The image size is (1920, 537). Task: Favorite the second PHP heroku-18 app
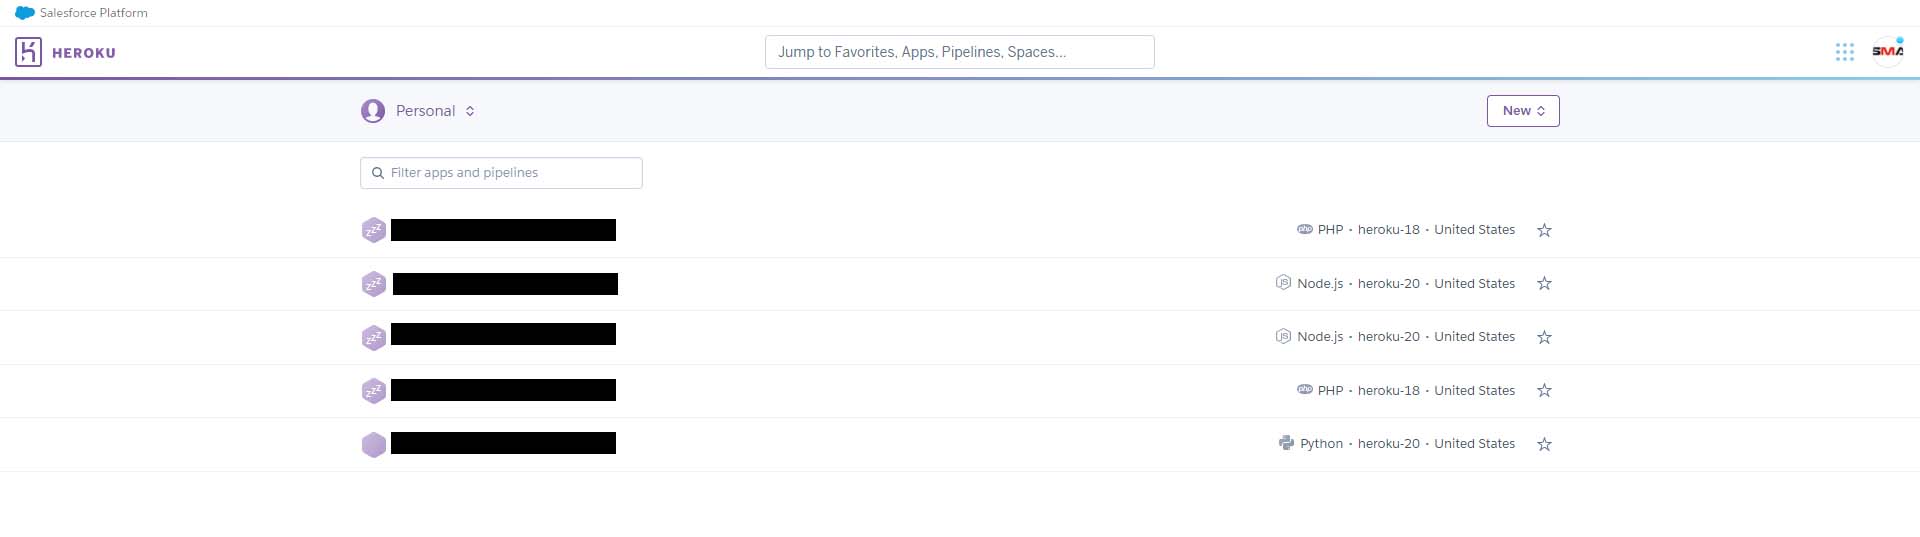pyautogui.click(x=1544, y=390)
